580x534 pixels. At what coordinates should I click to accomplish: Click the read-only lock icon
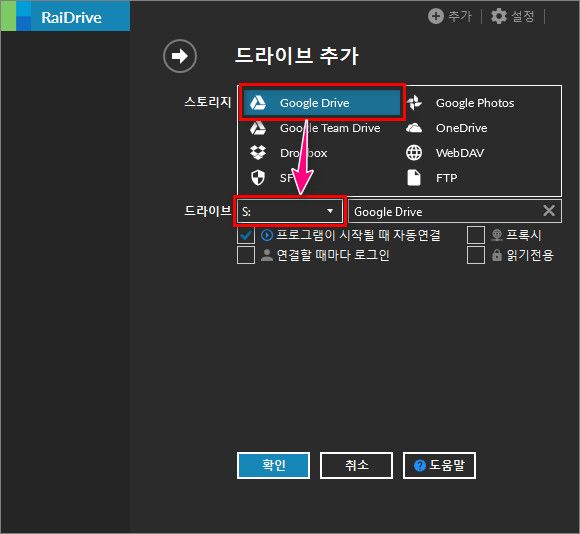[497, 255]
